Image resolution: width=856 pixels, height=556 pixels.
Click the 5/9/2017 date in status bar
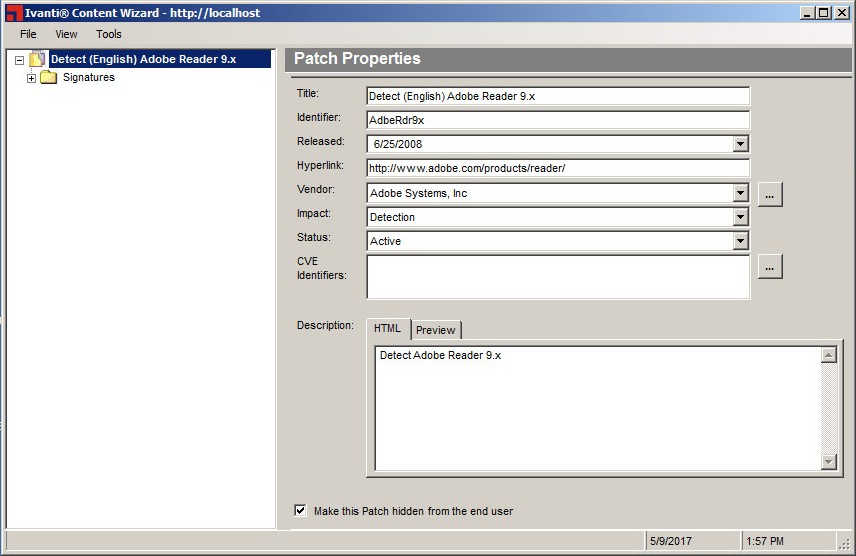[670, 541]
